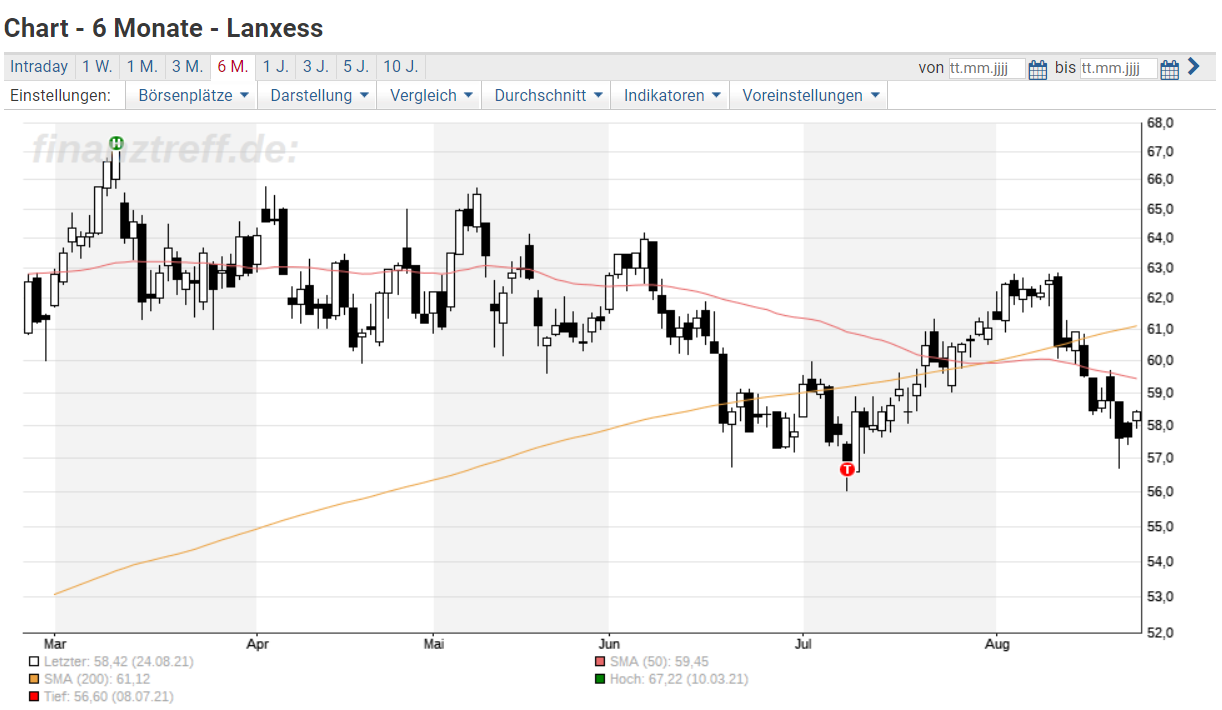Focus the 'bis' end date input field
This screenshot has height=710, width=1222.
(1118, 69)
